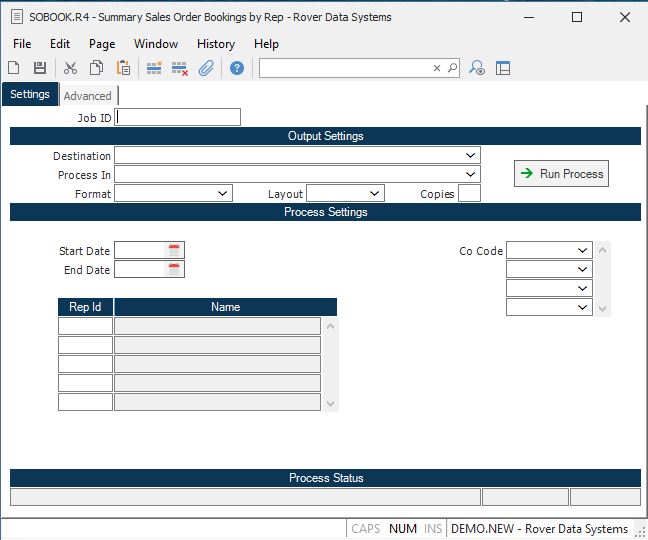Image resolution: width=648 pixels, height=540 pixels.
Task: Click the first Rep Id cell
Action: coord(85,326)
